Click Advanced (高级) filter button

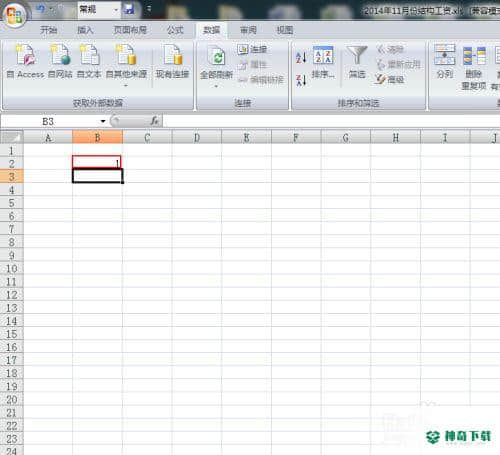click(x=389, y=79)
